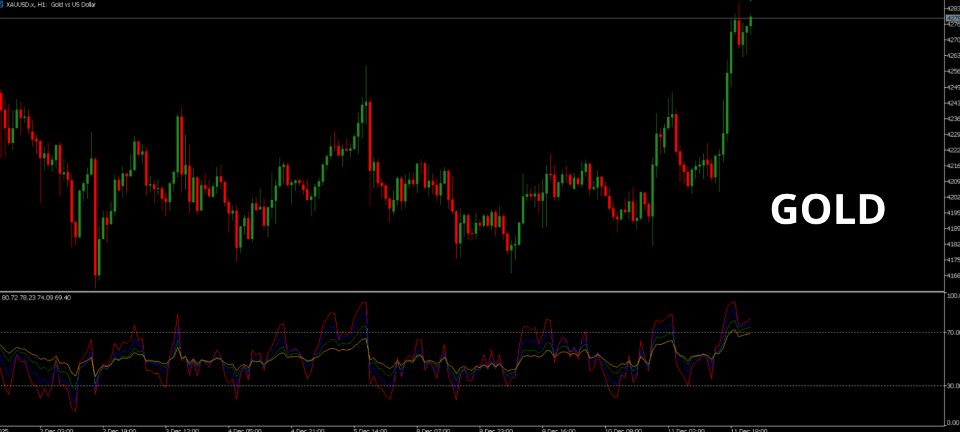
Task: Click the '11 Dec 18:00' time axis label
Action: click(748, 430)
